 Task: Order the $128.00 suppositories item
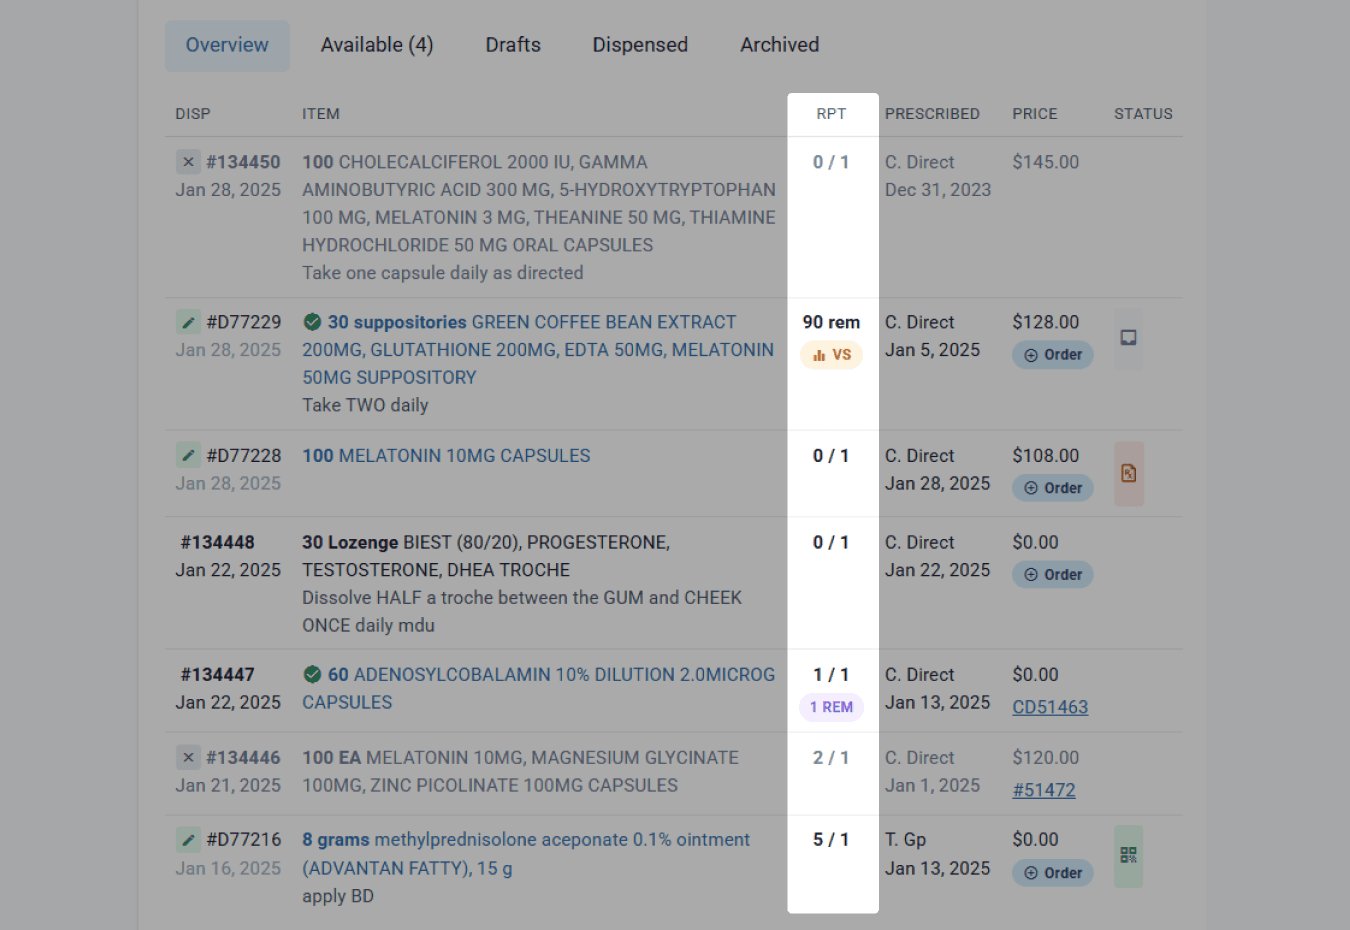[1053, 355]
